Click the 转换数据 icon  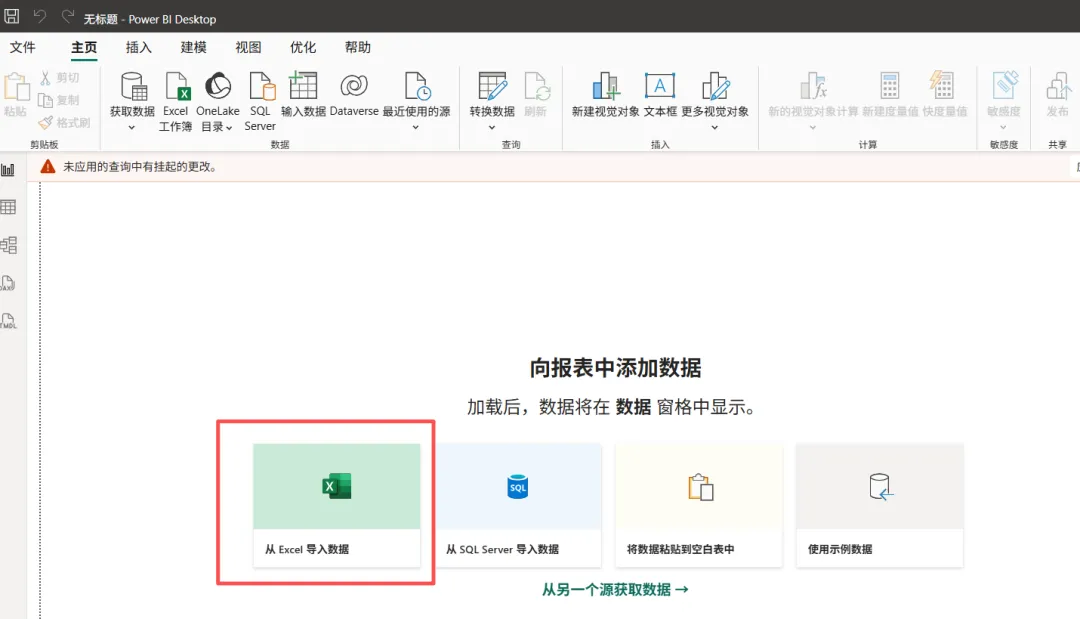[492, 87]
